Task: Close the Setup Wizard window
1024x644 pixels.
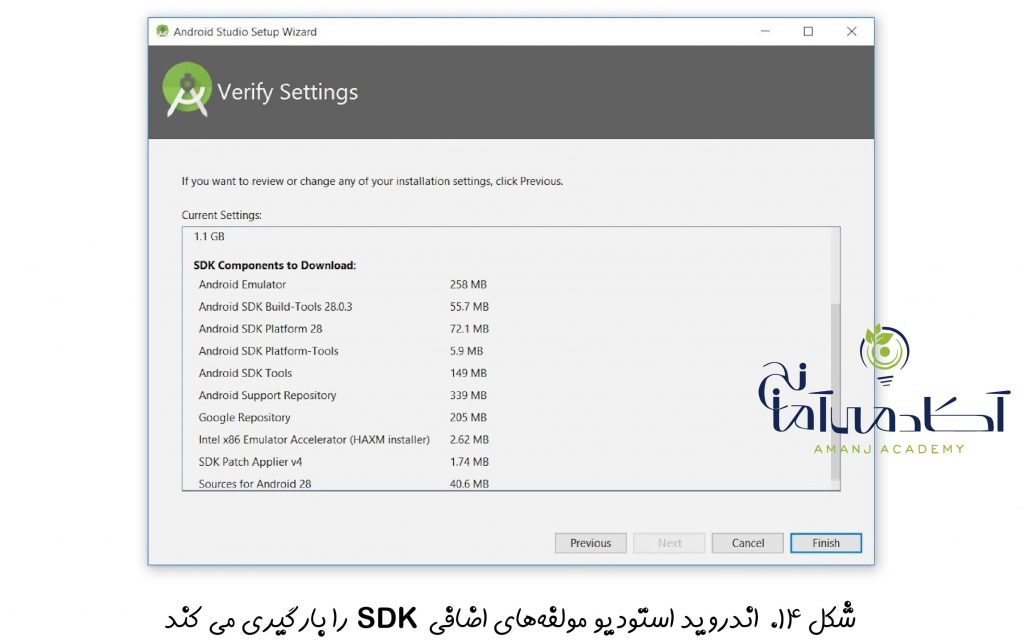Action: tap(852, 31)
